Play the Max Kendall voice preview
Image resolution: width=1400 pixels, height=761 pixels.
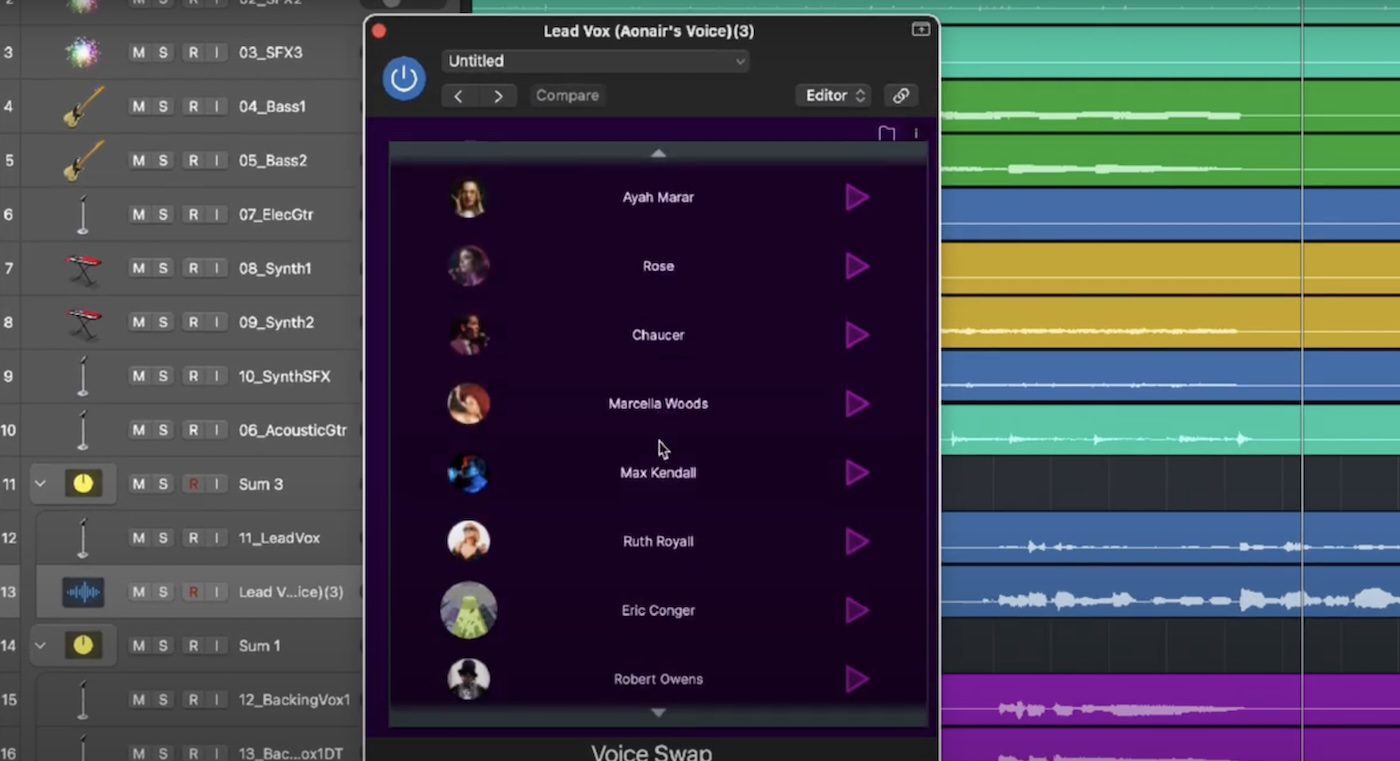pos(857,473)
